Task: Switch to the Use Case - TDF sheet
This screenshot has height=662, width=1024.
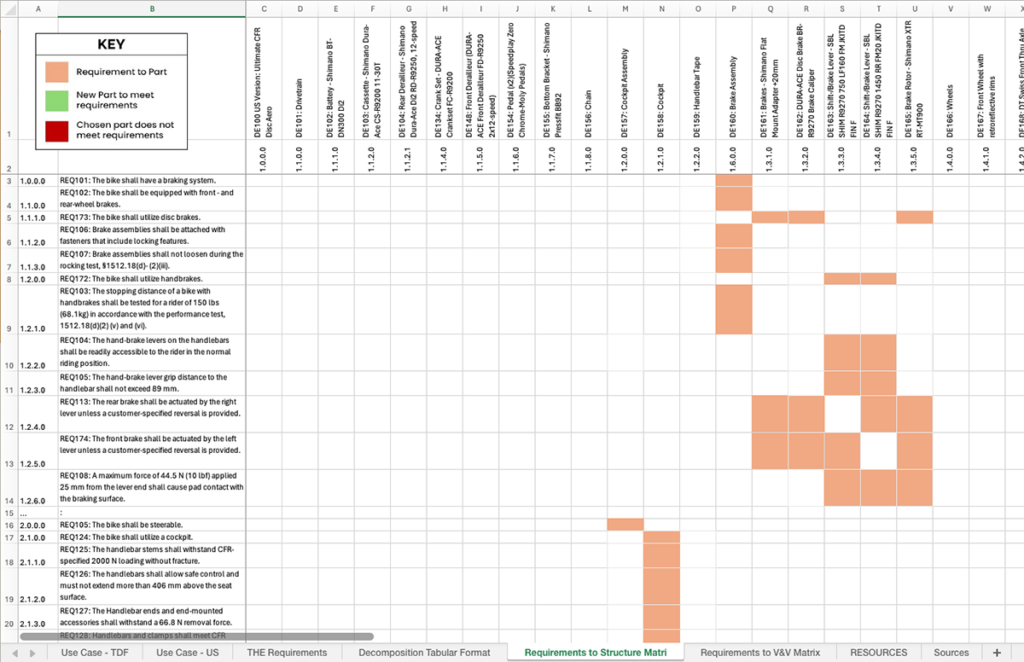Action: pyautogui.click(x=95, y=652)
